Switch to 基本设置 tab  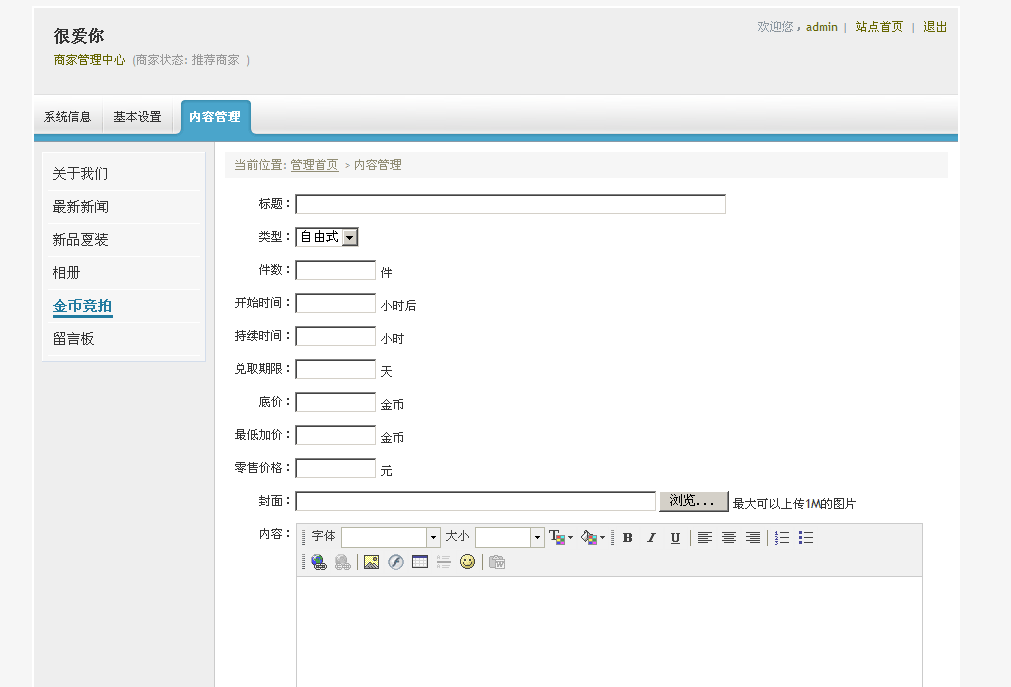click(x=137, y=117)
